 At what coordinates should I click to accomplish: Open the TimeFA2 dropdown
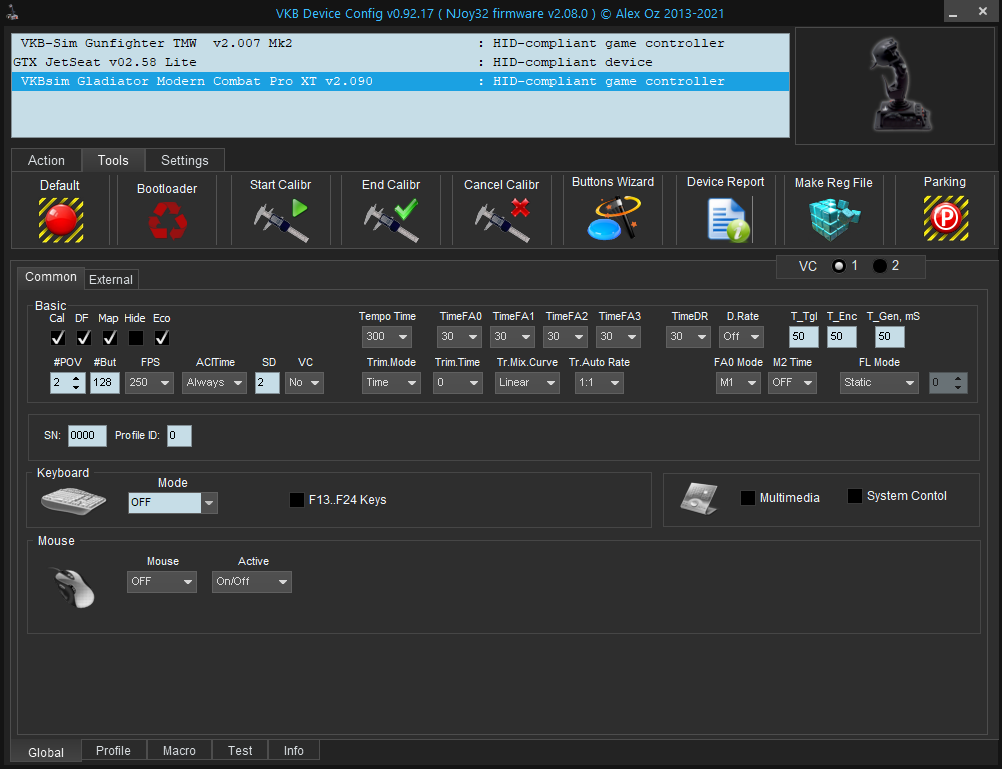[566, 337]
